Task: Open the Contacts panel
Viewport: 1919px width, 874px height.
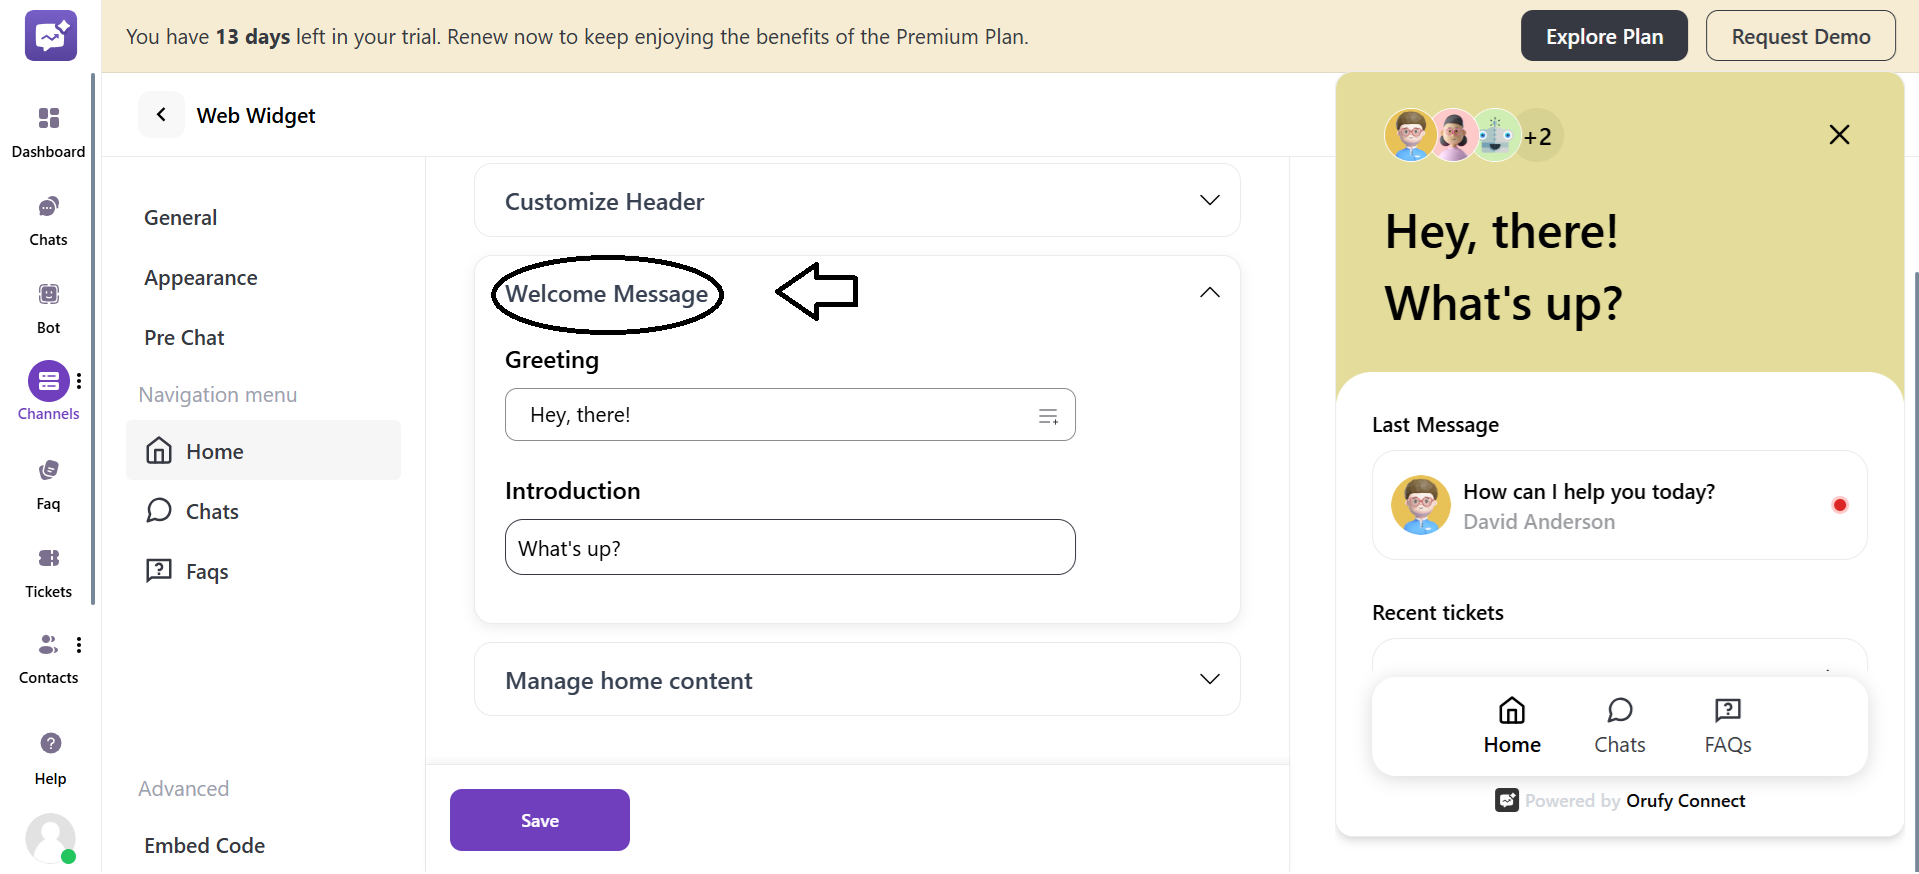Action: click(48, 654)
